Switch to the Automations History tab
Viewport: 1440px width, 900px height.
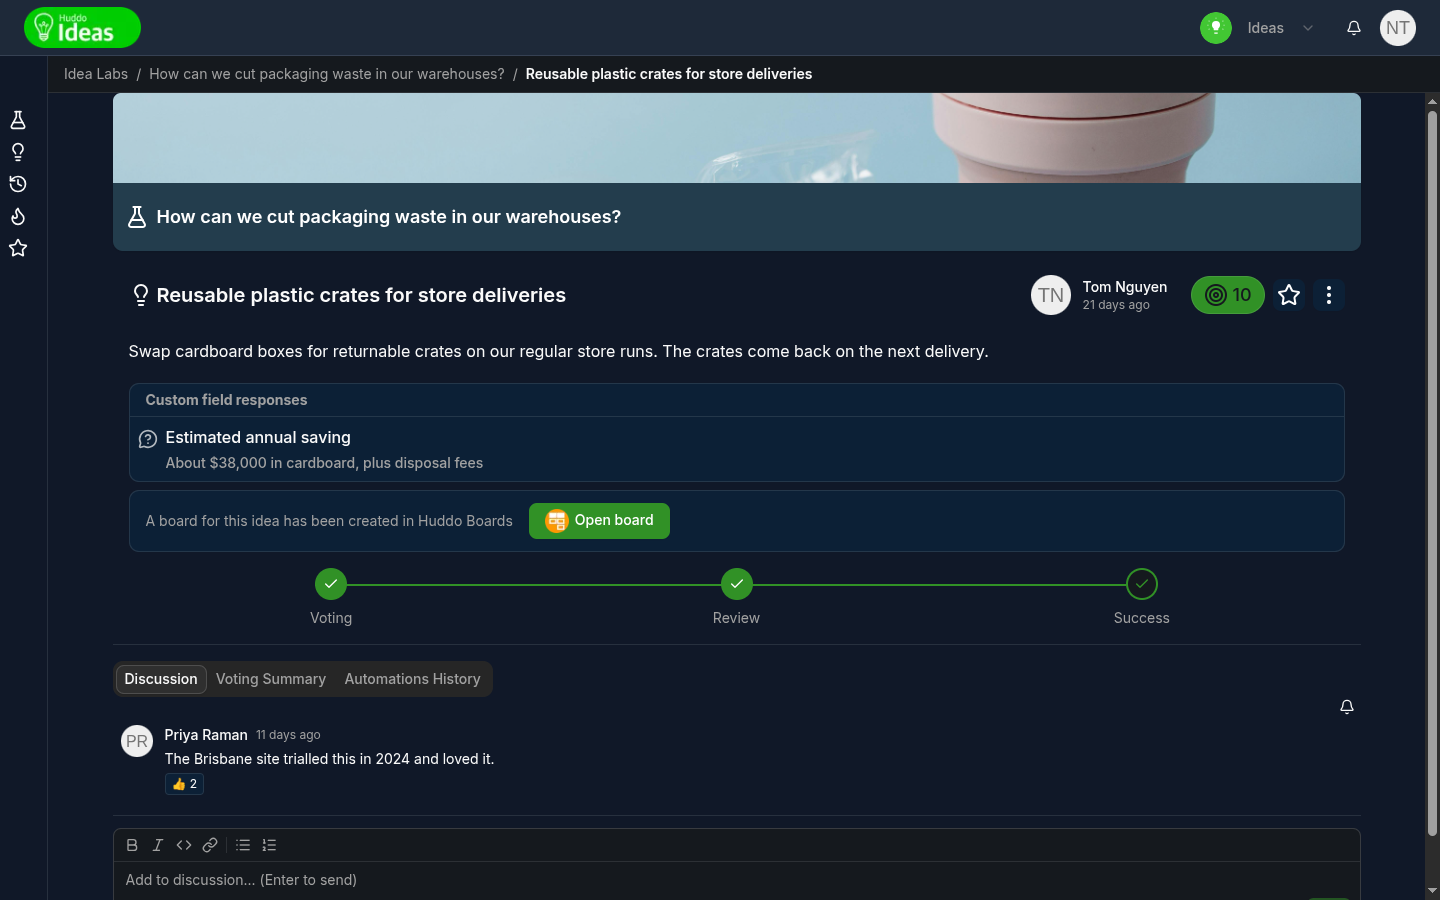coord(412,679)
